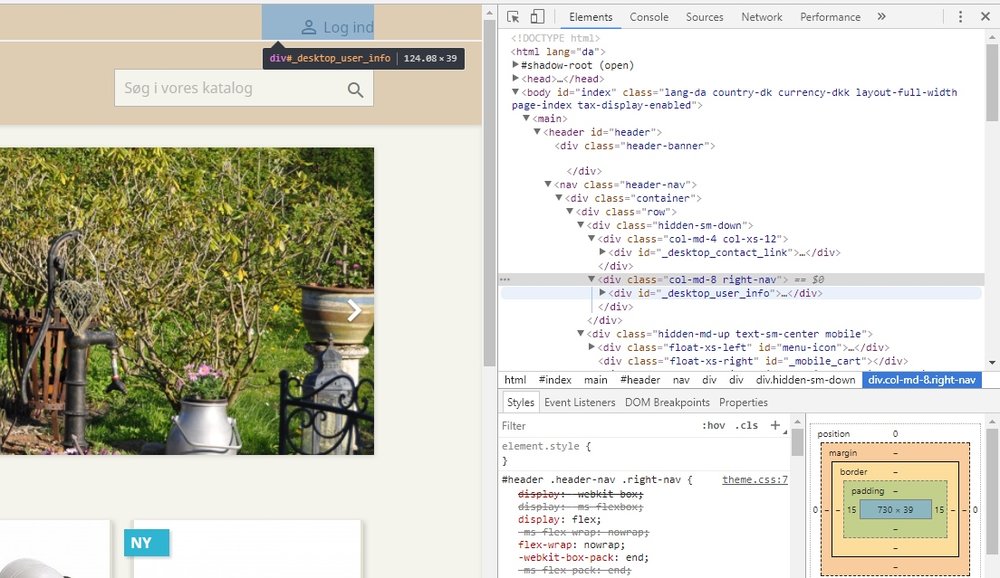Collapse the nav class="header-nav" node

(x=548, y=184)
